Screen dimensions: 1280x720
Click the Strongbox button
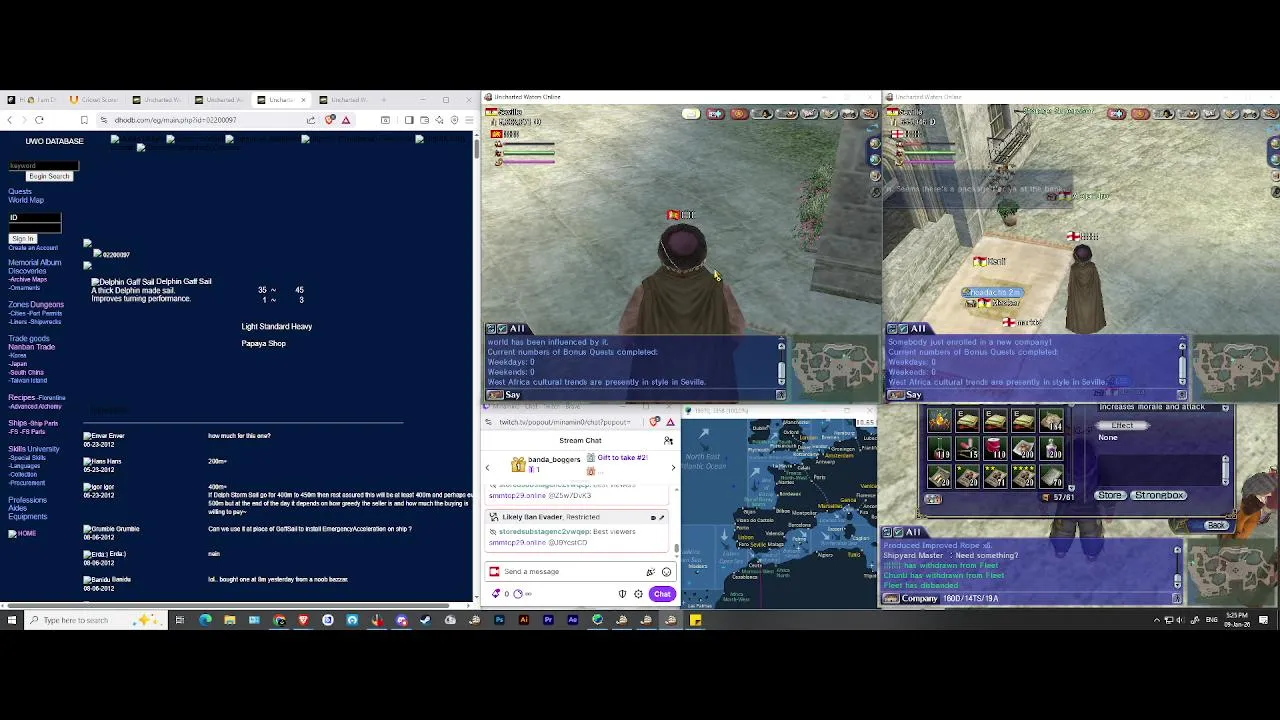coord(1160,495)
